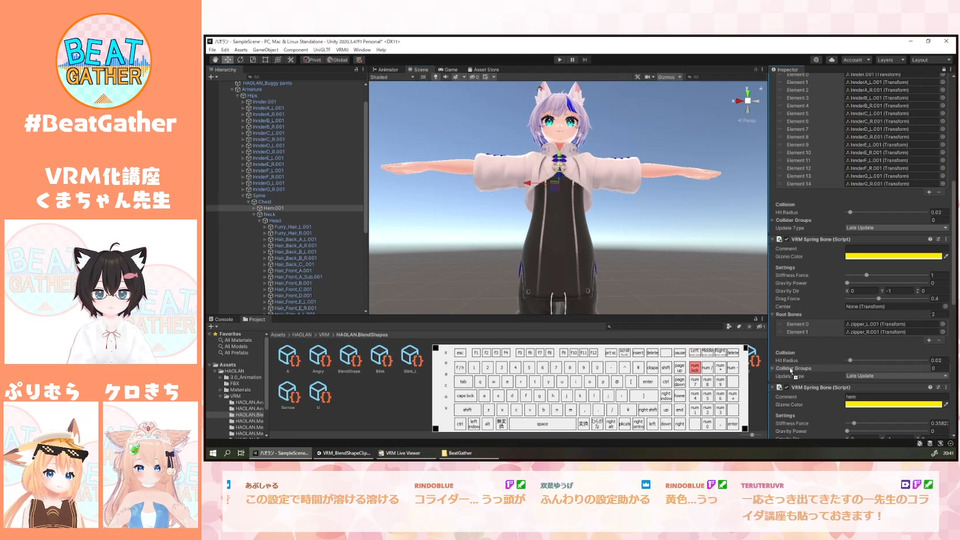Viewport: 960px width, 540px height.
Task: Toggle the Pivot handle position button
Action: (x=313, y=60)
